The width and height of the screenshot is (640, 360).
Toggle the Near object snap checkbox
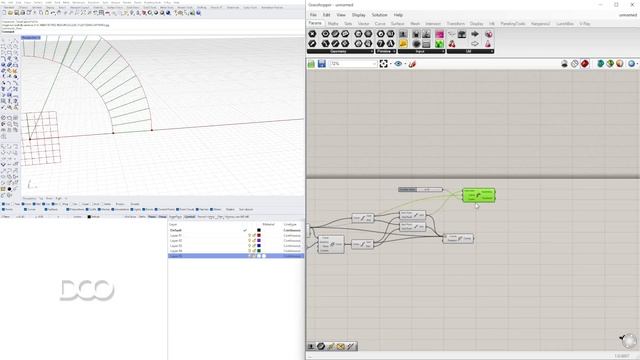point(13,204)
